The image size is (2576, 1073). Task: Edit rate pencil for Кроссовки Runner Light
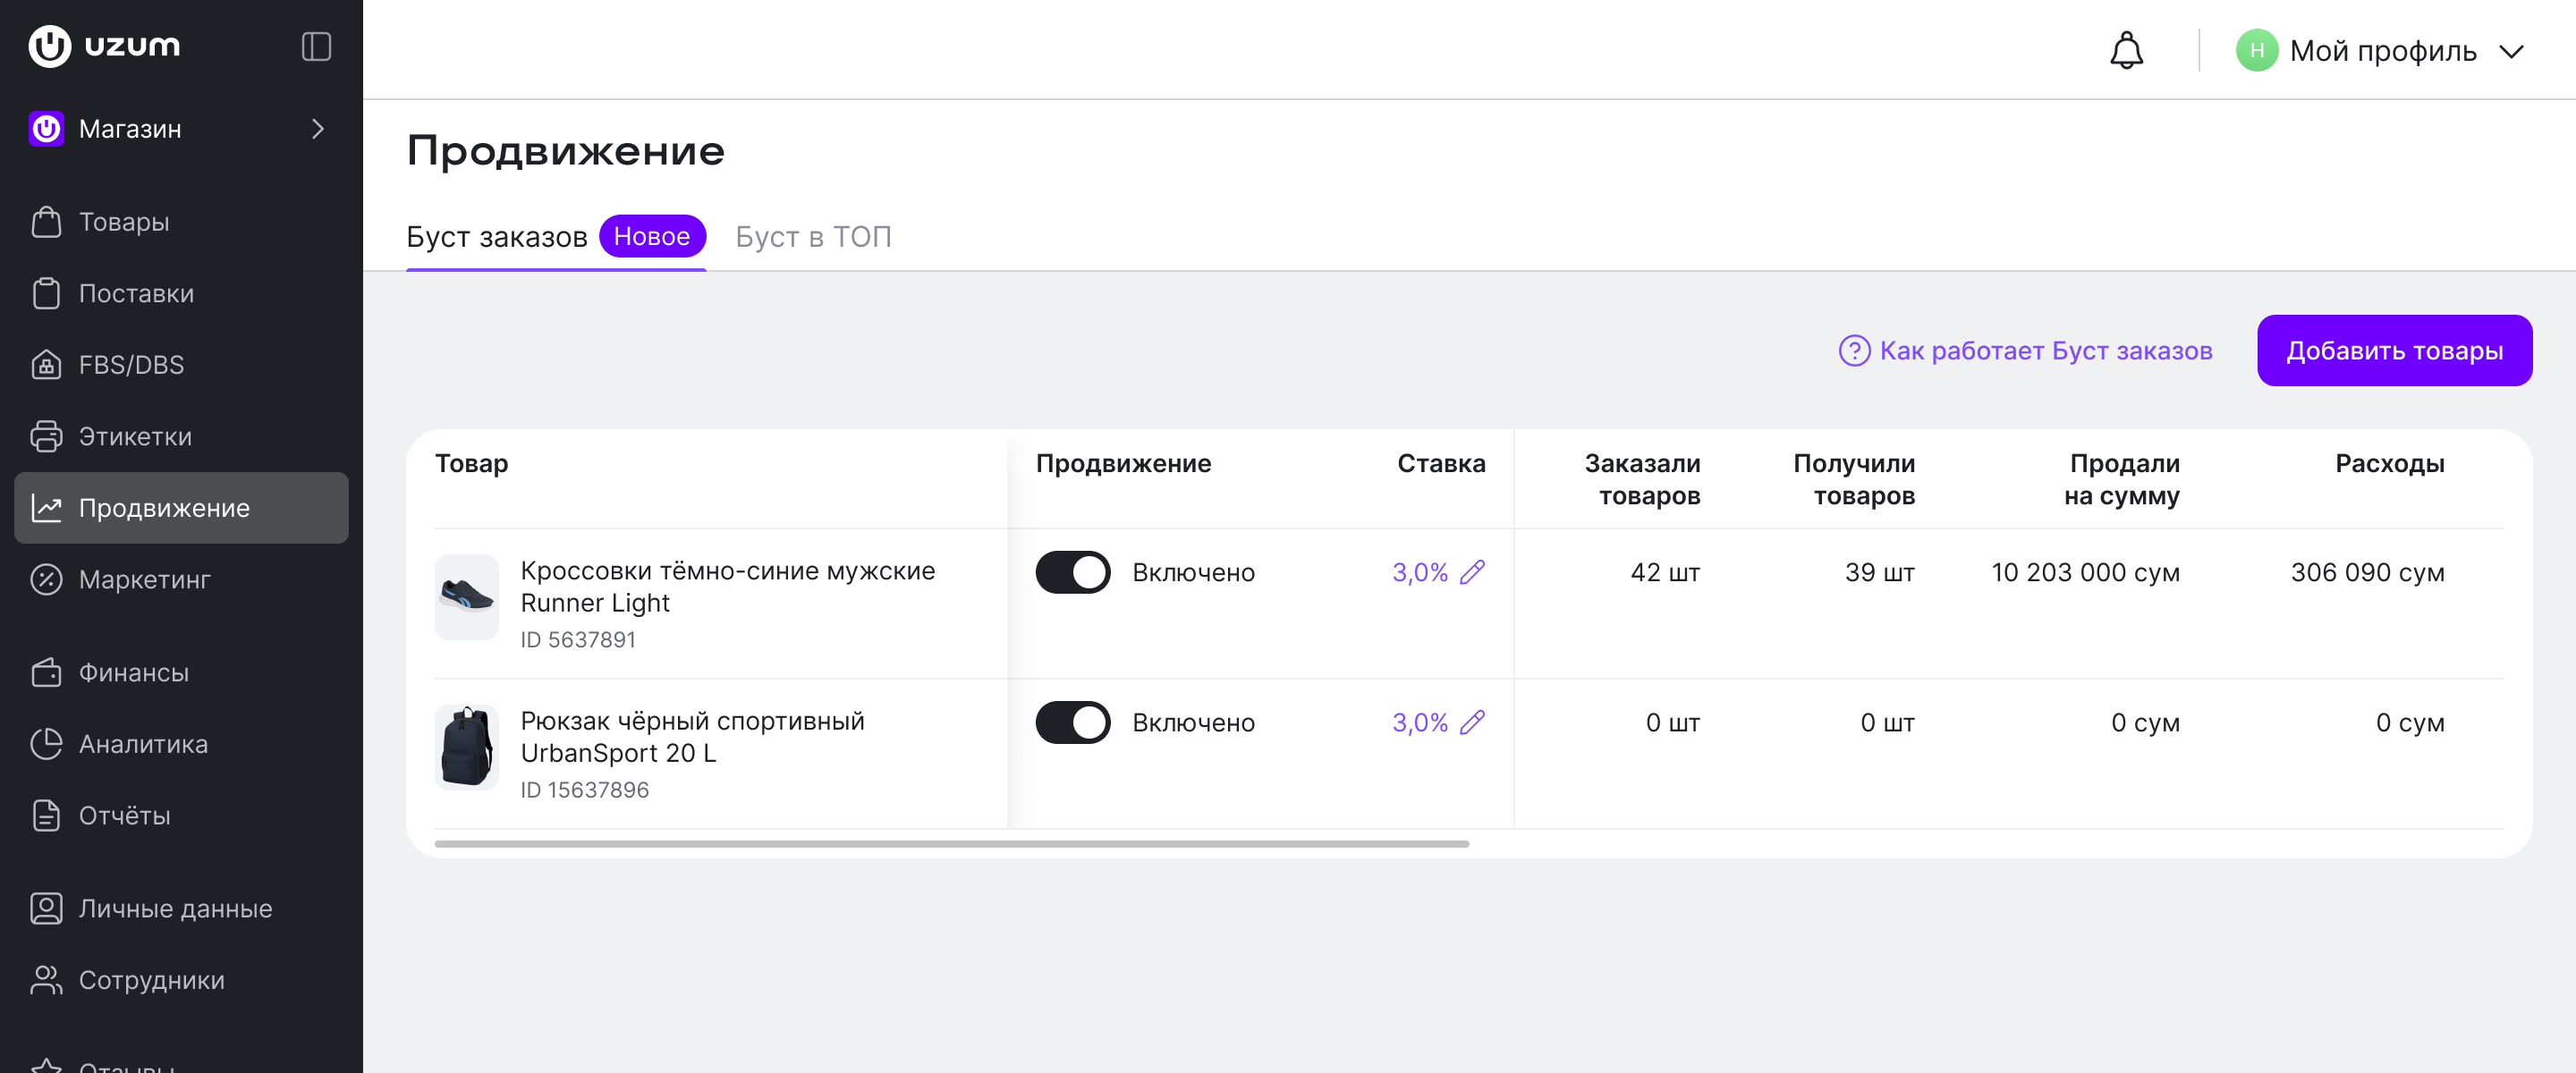click(x=1472, y=571)
